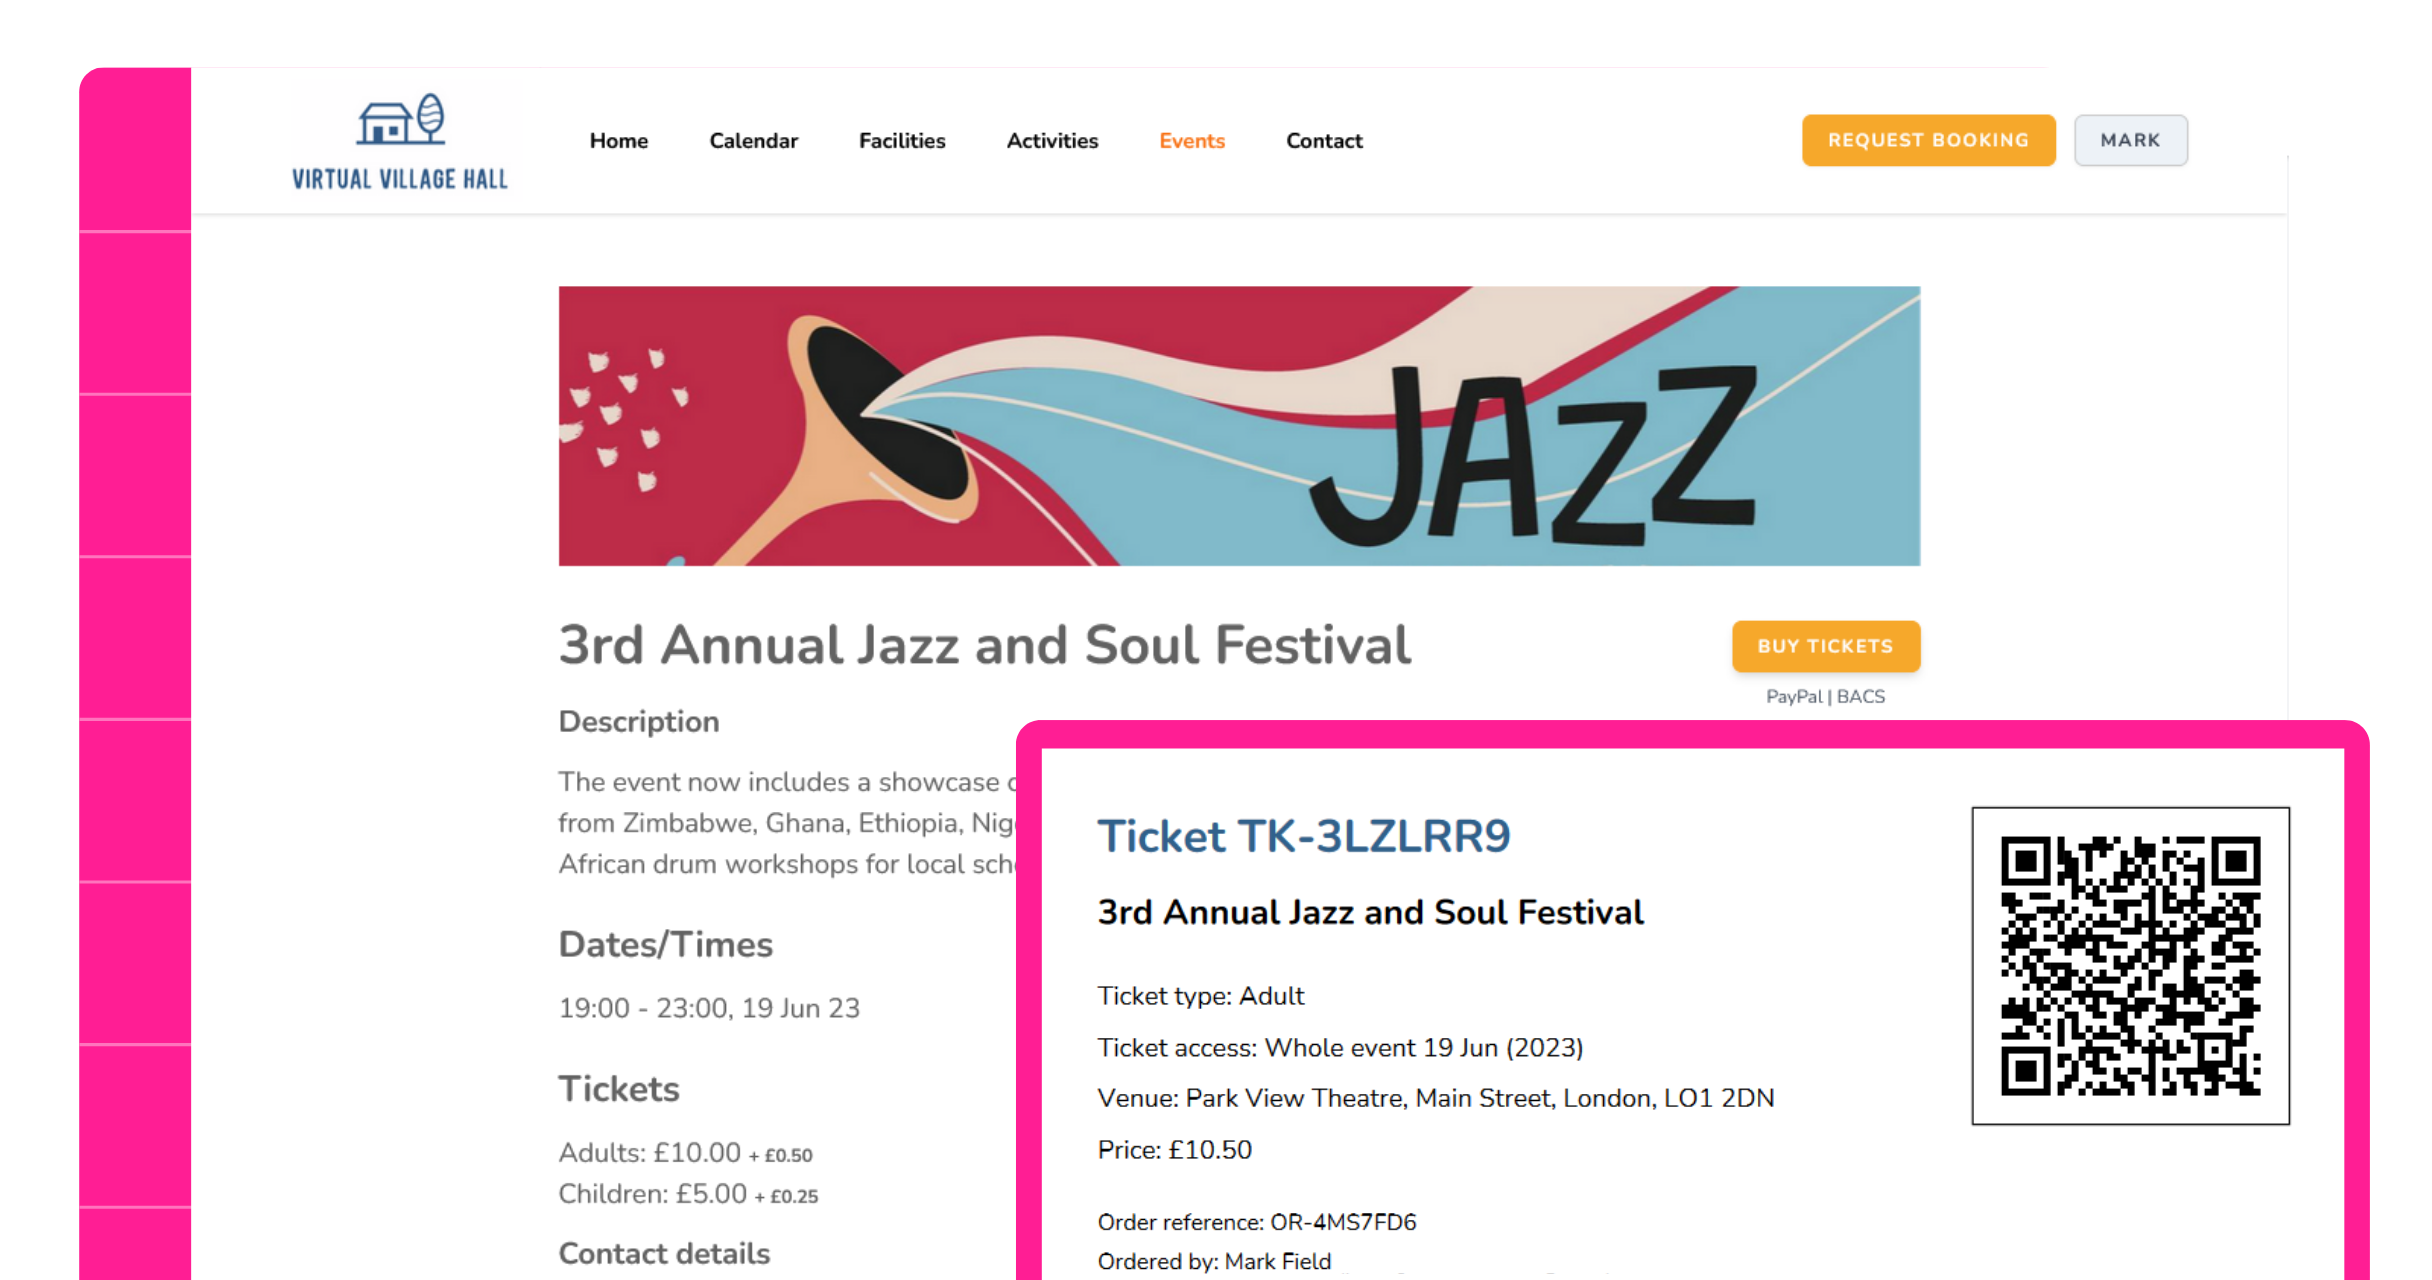Go to the Calendar page
2432x1280 pixels.
[x=753, y=141]
